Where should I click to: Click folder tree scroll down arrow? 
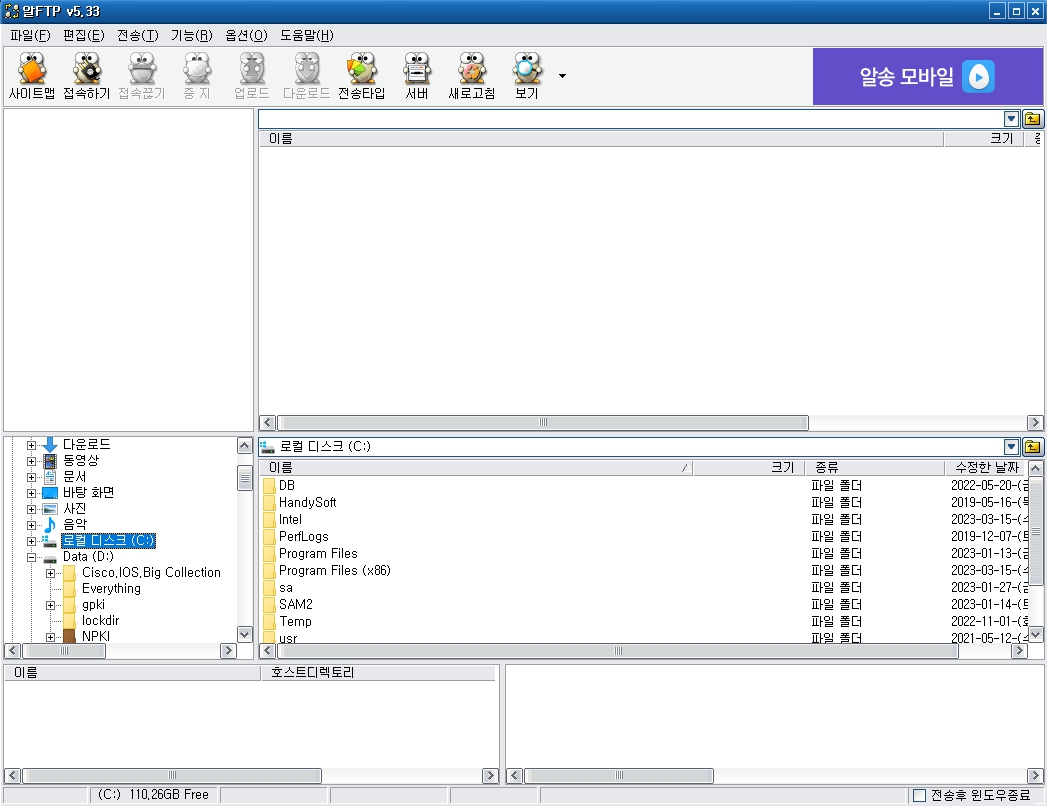coord(244,634)
